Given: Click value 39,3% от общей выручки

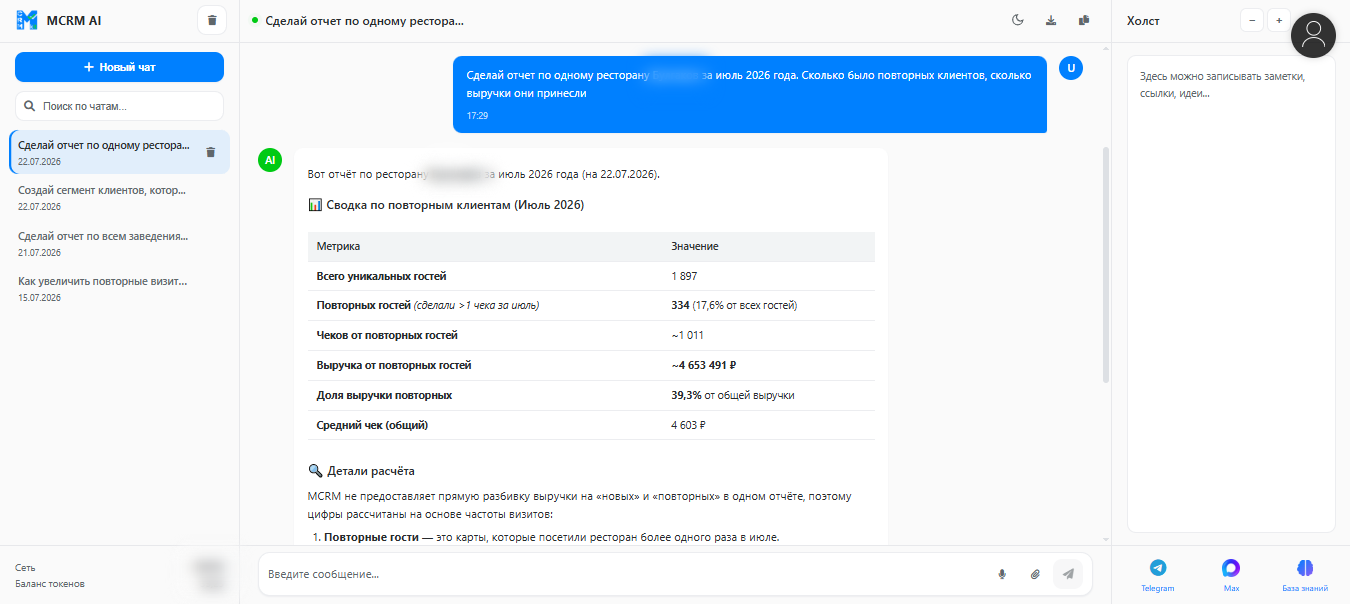Looking at the screenshot, I should (x=733, y=395).
